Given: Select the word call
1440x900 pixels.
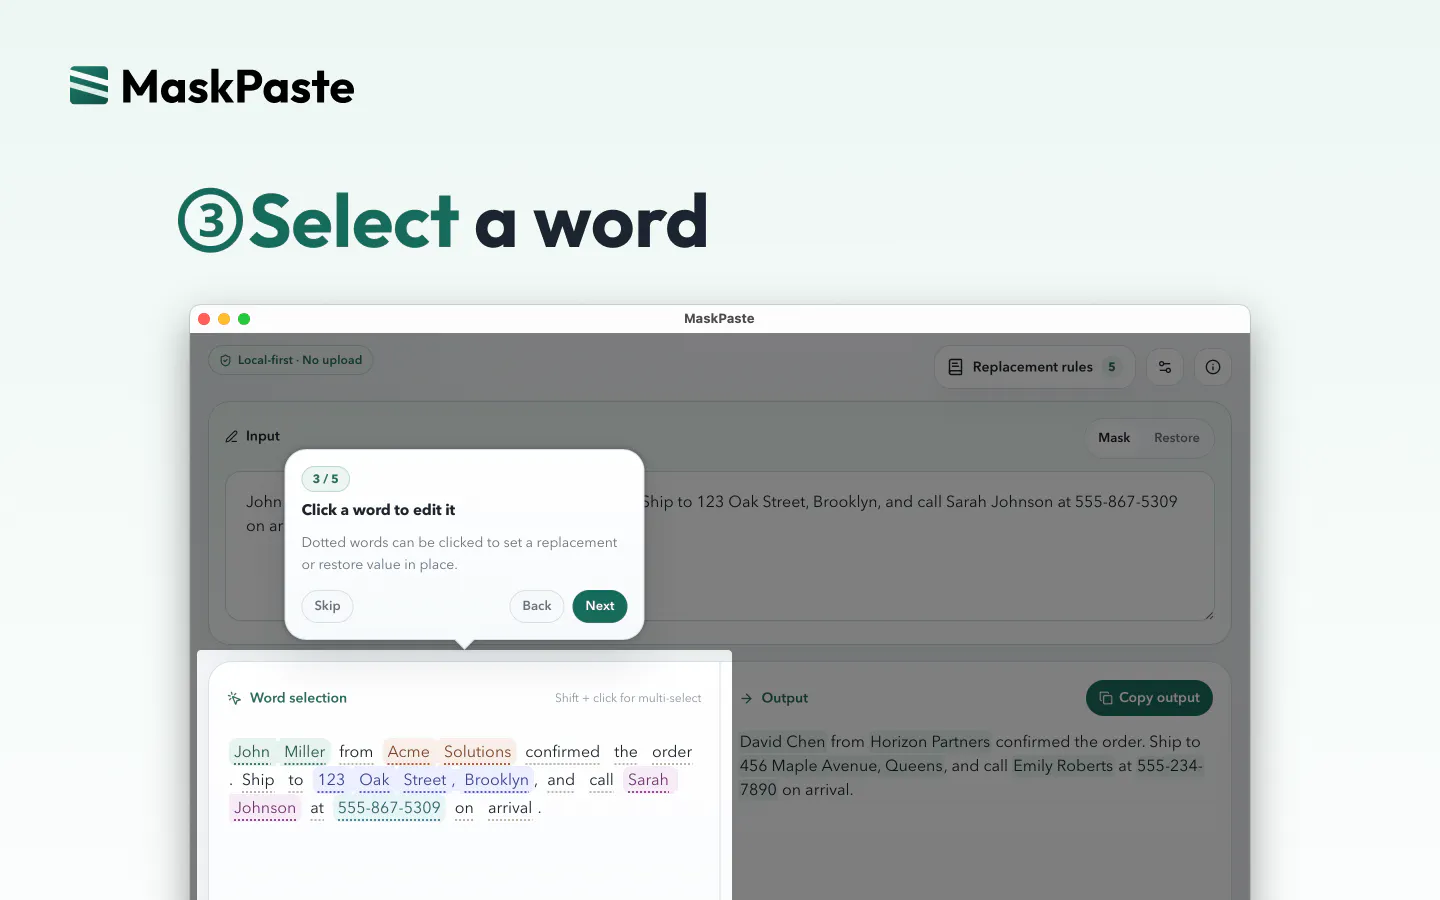Looking at the screenshot, I should [x=601, y=780].
